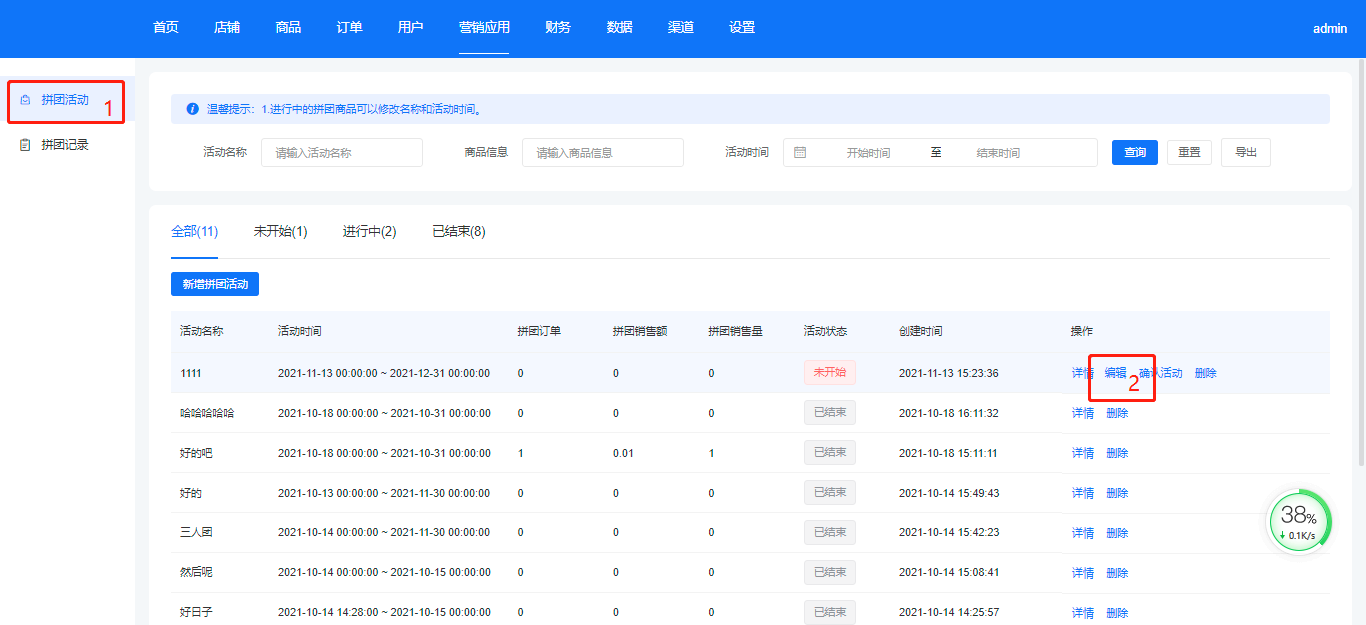Switch to the 进行中(2) tab

pyautogui.click(x=369, y=232)
